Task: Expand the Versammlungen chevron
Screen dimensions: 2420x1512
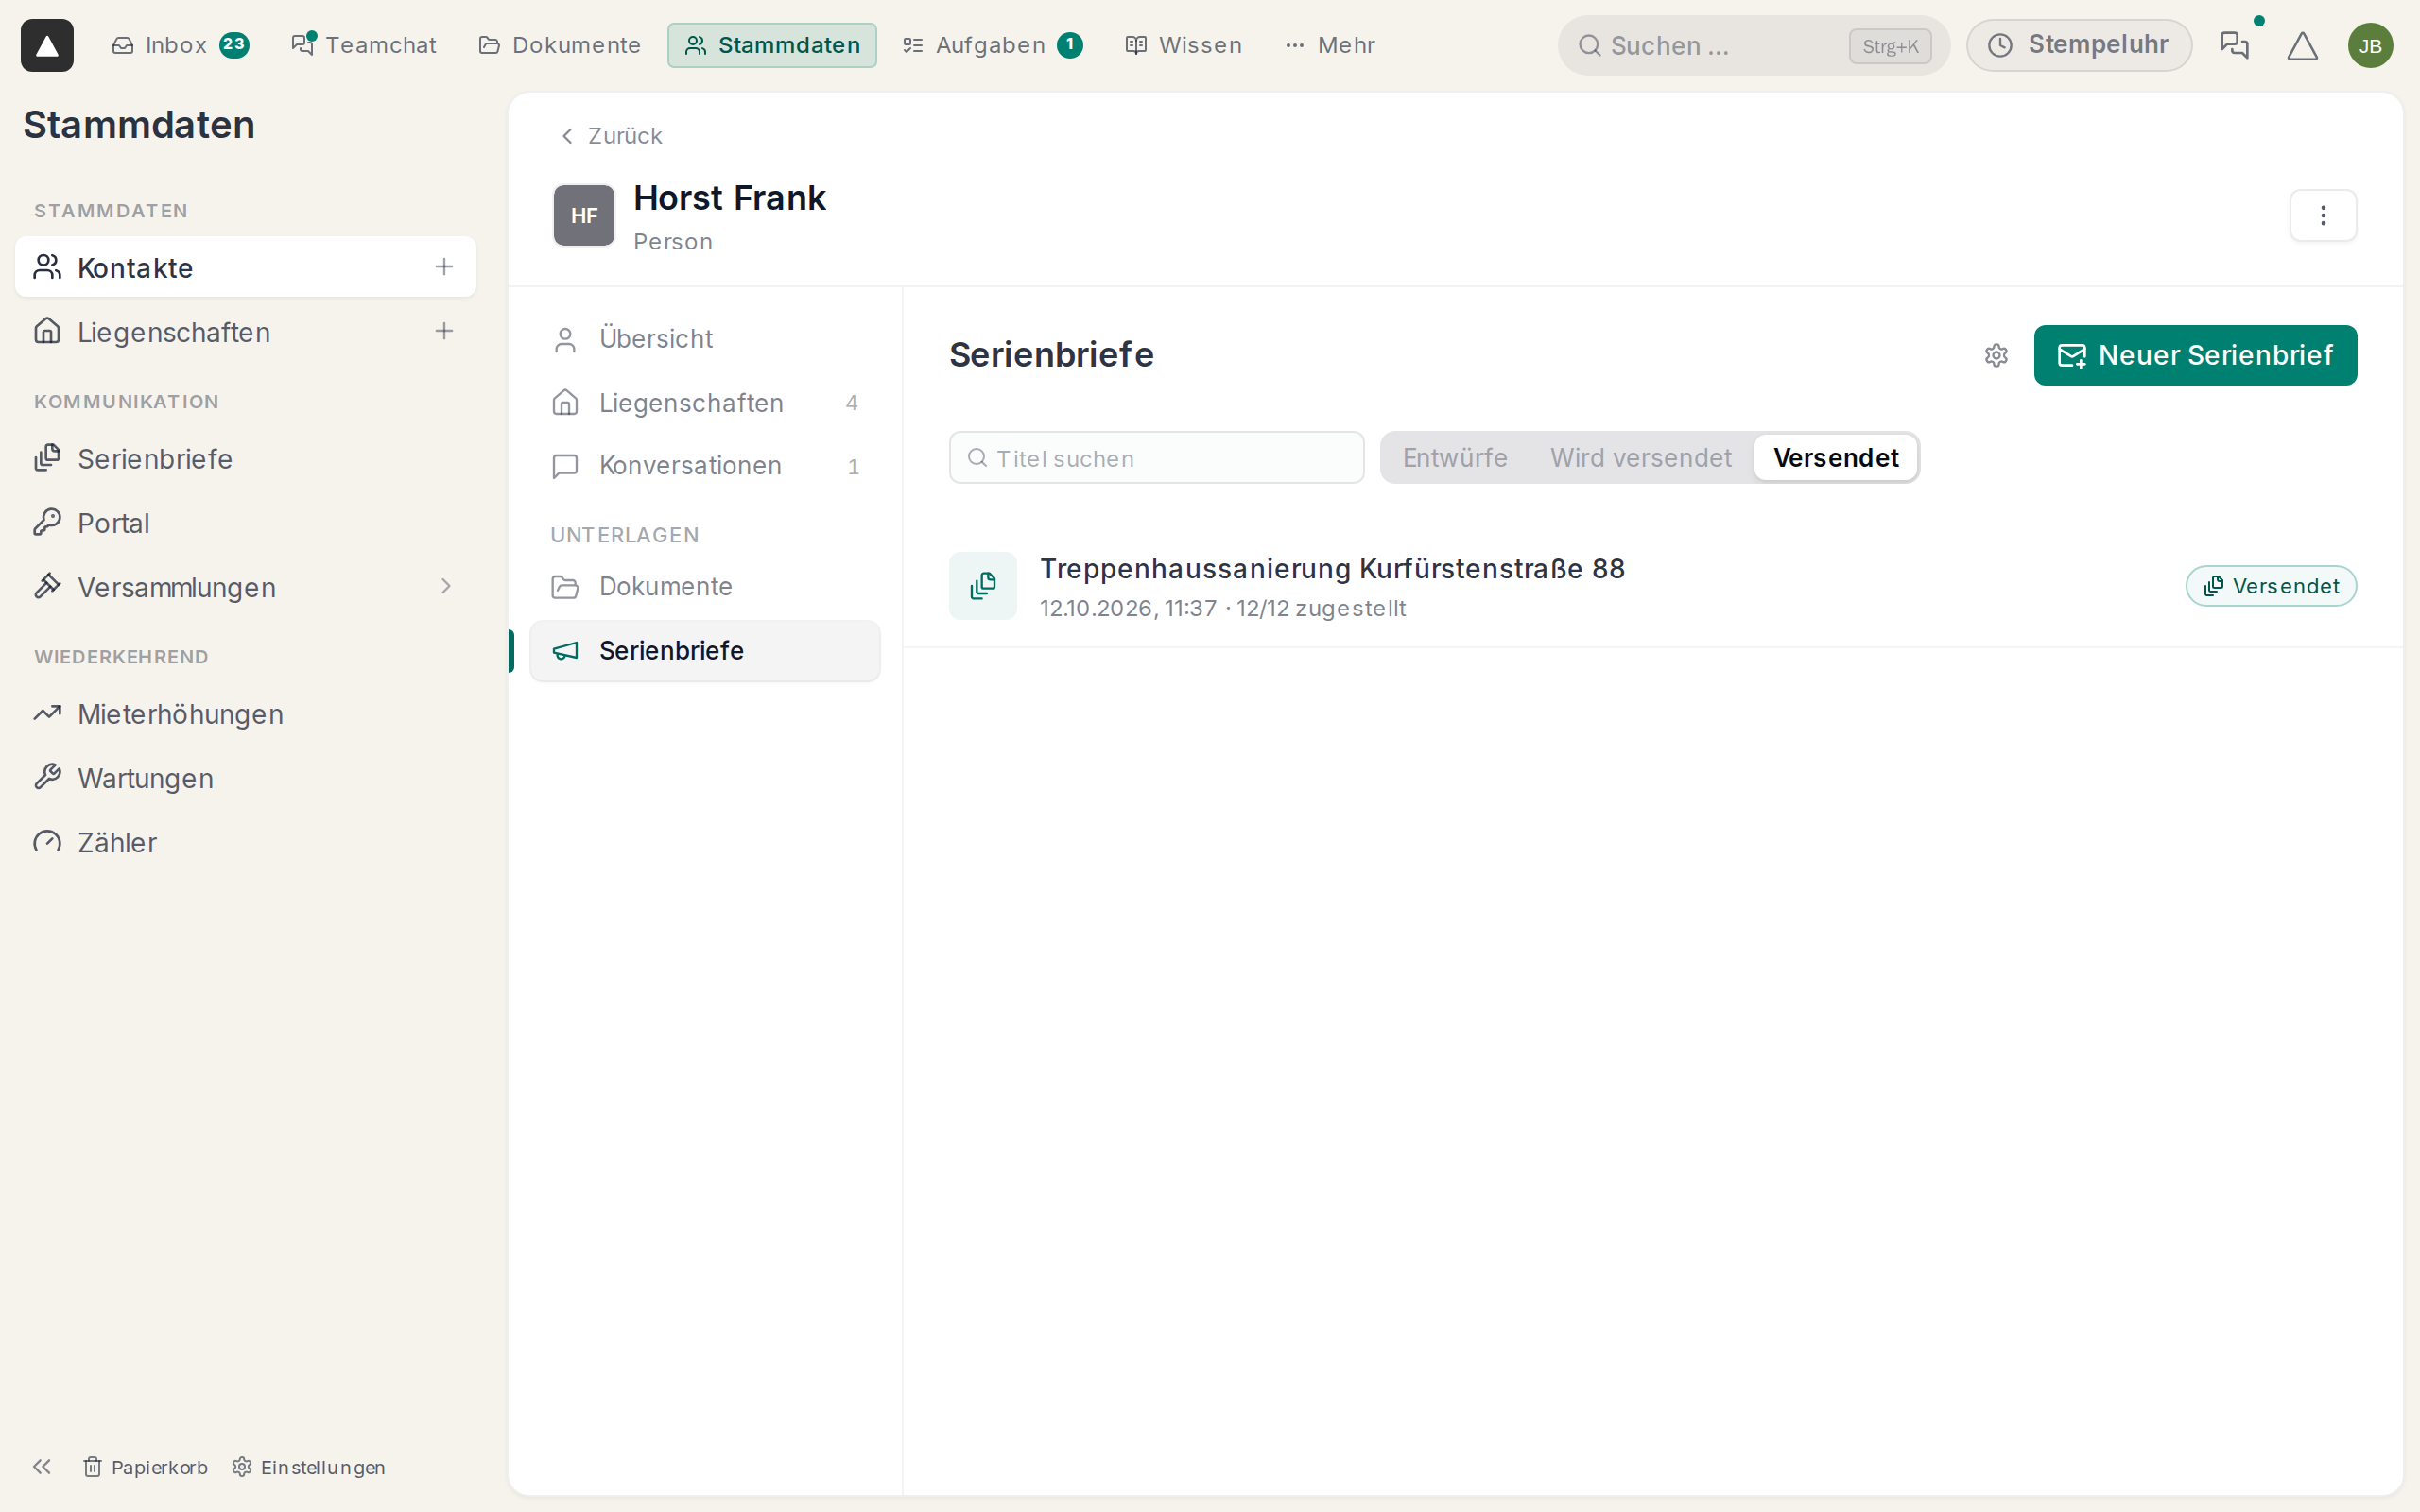Action: pos(446,586)
